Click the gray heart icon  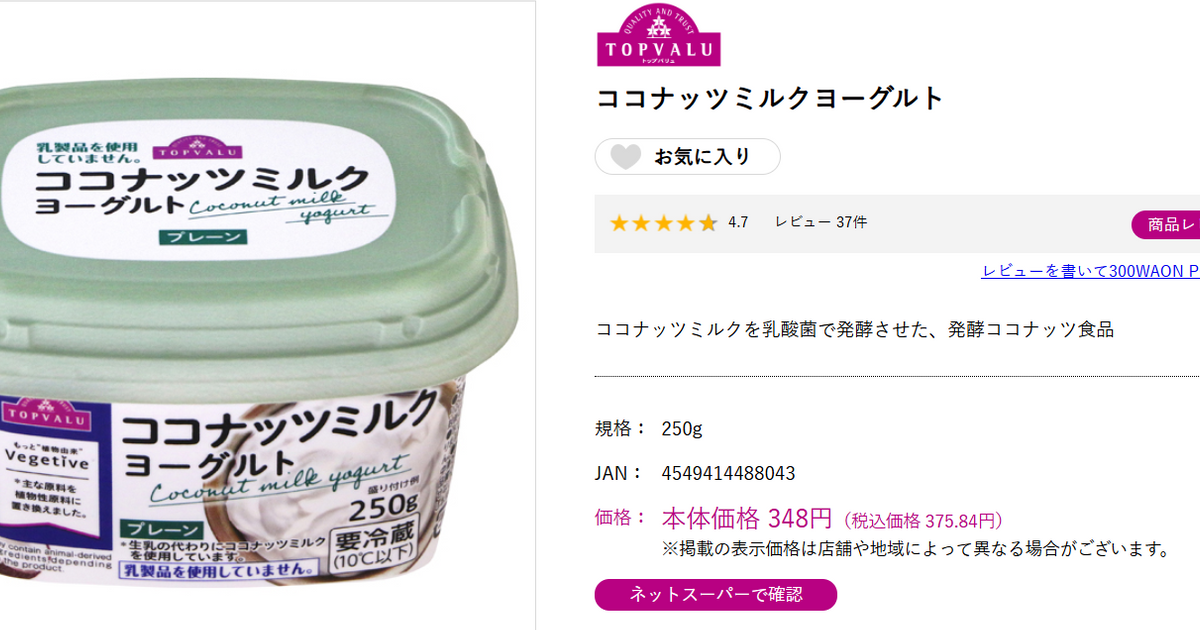[x=625, y=157]
